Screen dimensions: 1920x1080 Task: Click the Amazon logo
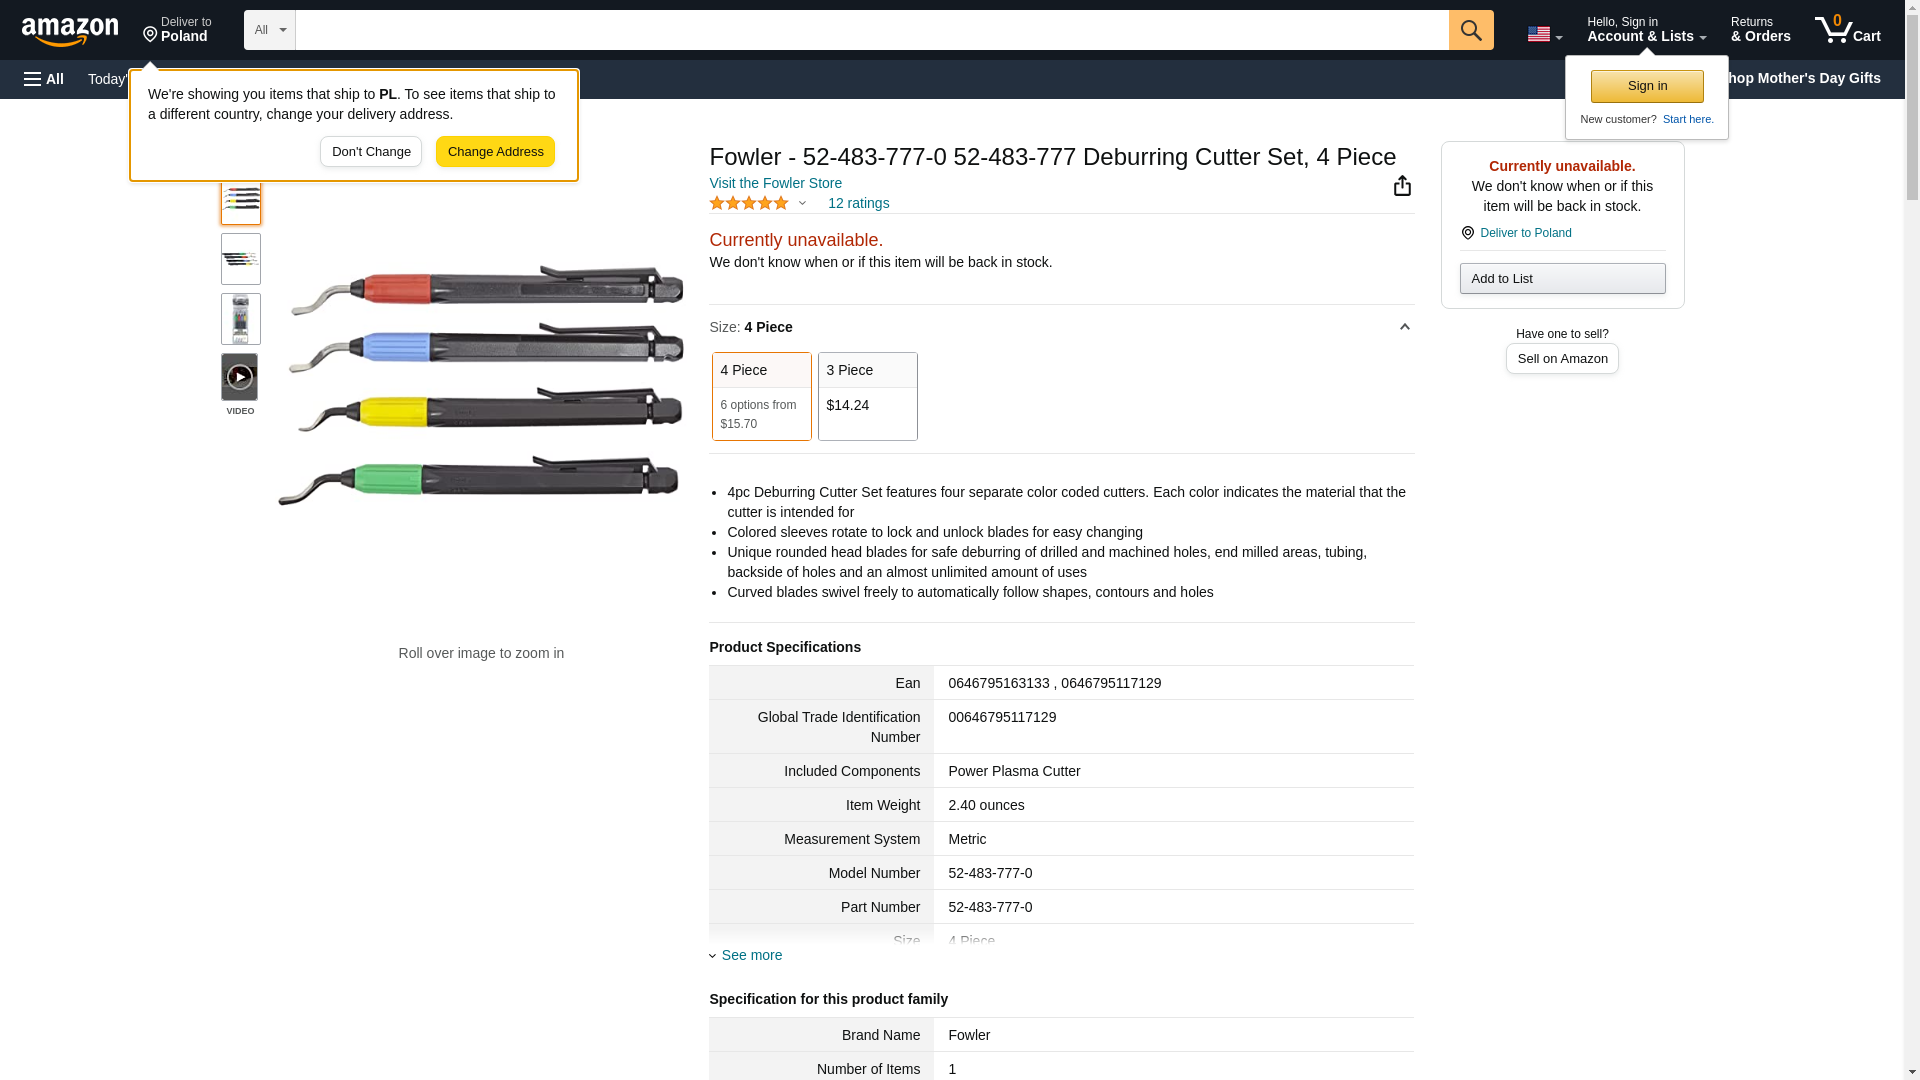70,31
